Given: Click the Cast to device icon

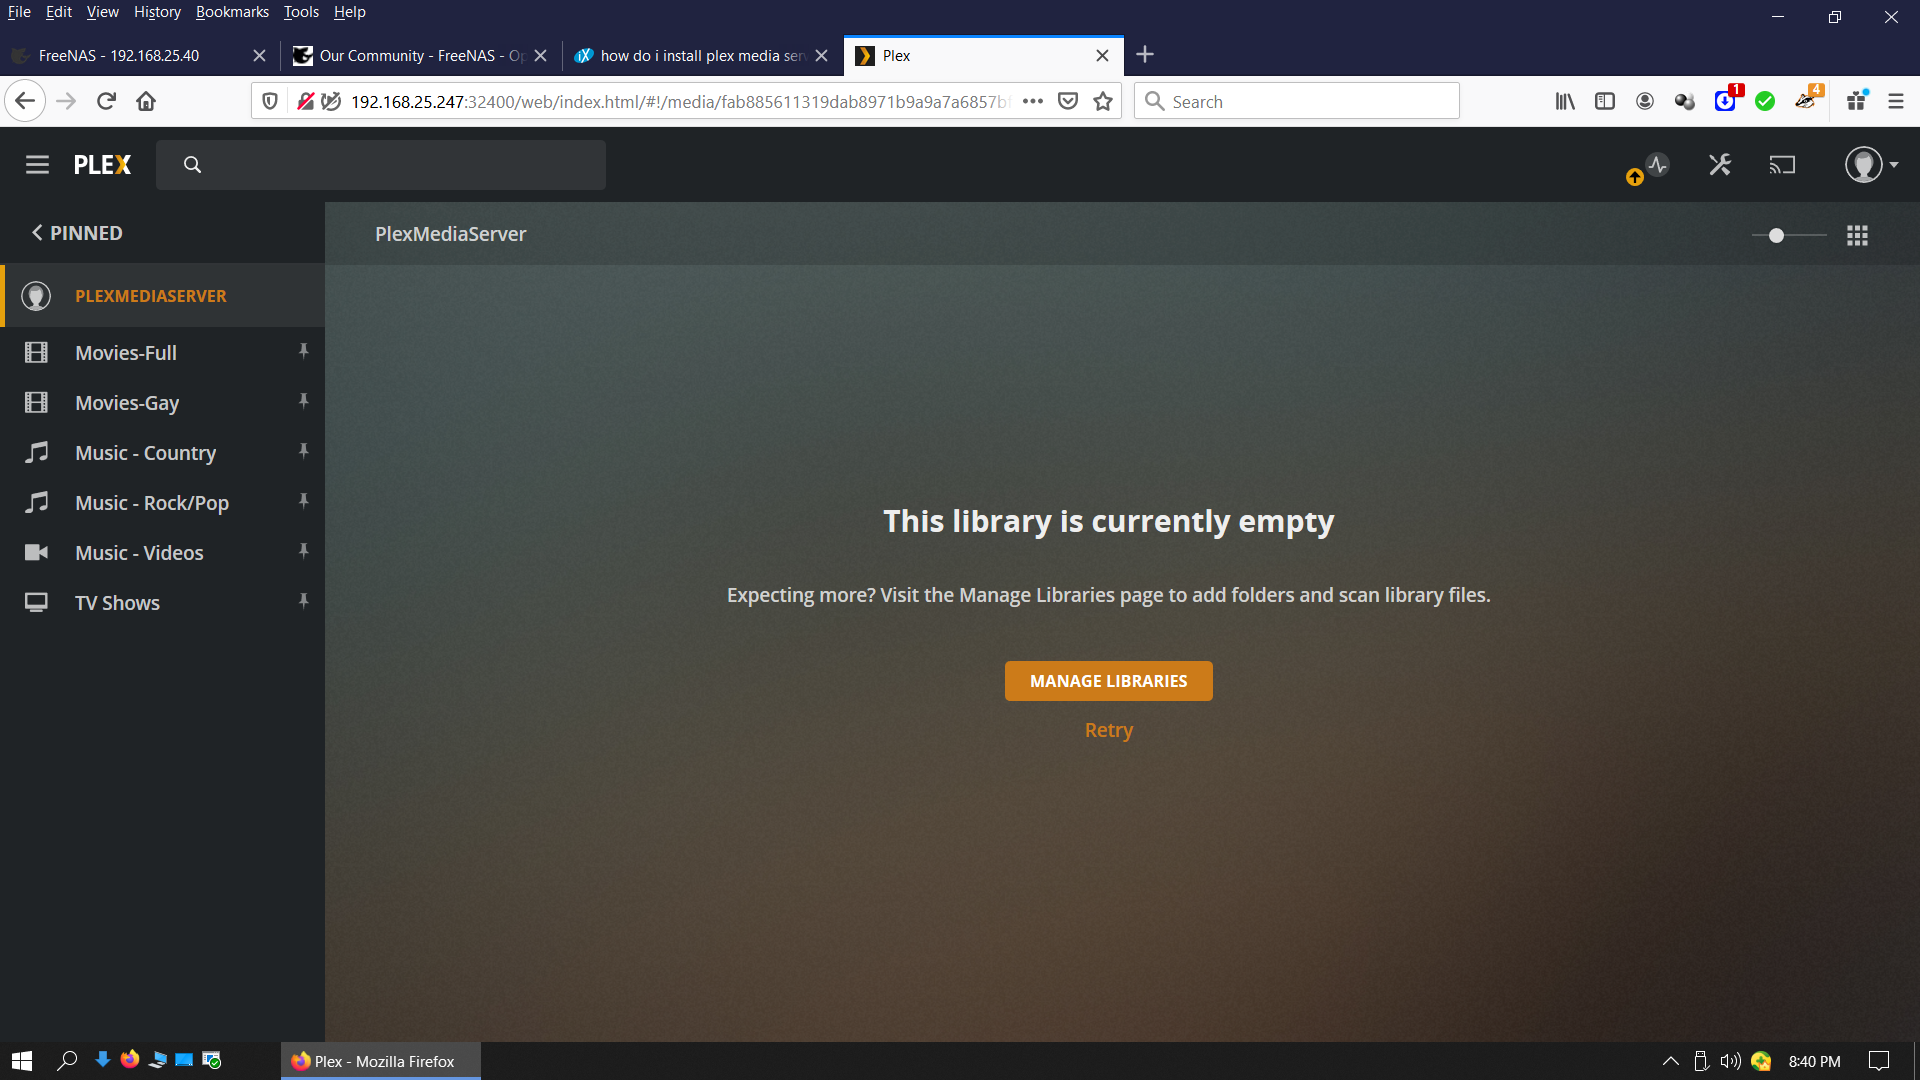Looking at the screenshot, I should (x=1782, y=165).
